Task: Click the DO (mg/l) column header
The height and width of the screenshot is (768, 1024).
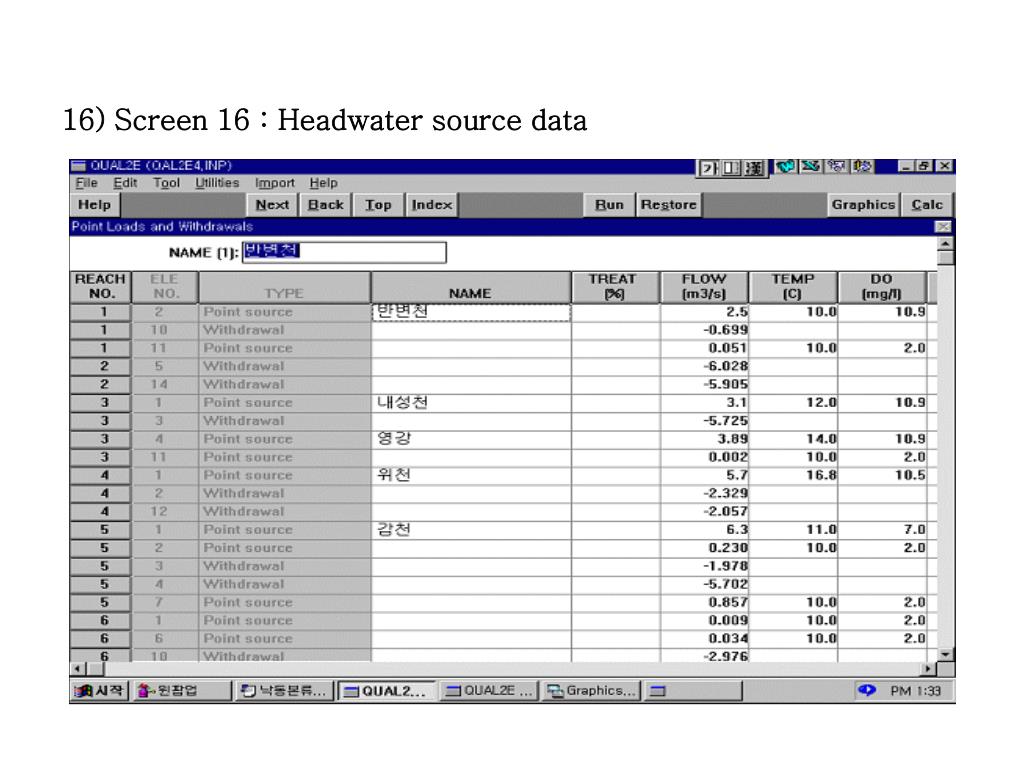Action: [x=882, y=287]
